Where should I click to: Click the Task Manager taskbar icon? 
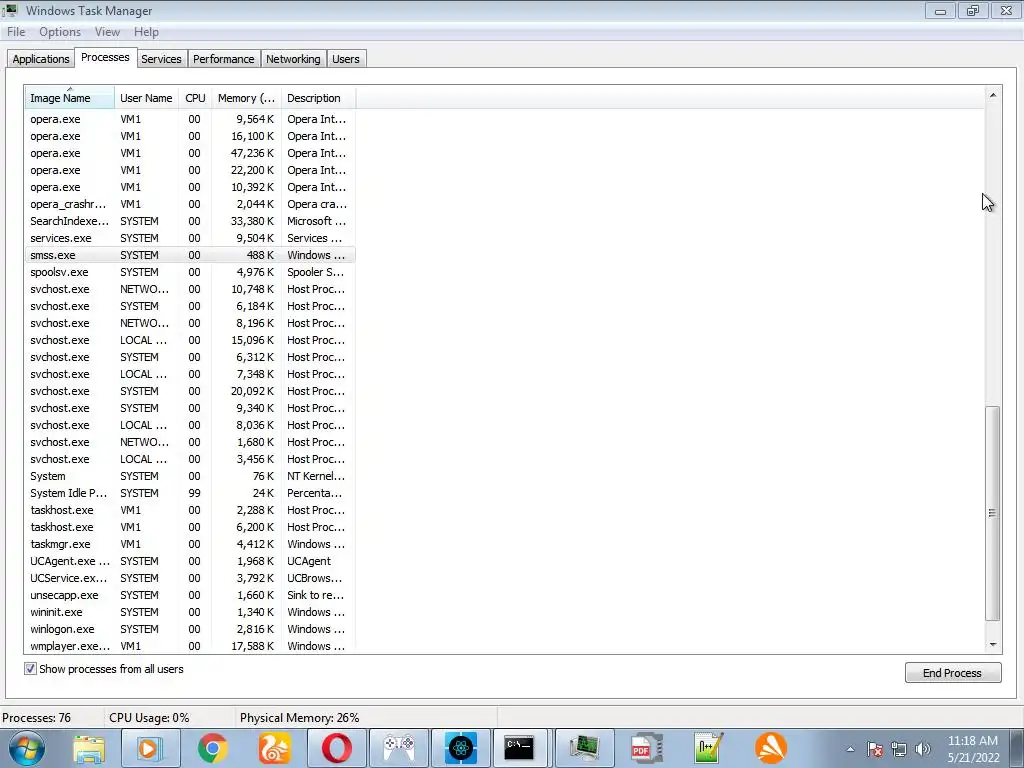click(x=584, y=748)
